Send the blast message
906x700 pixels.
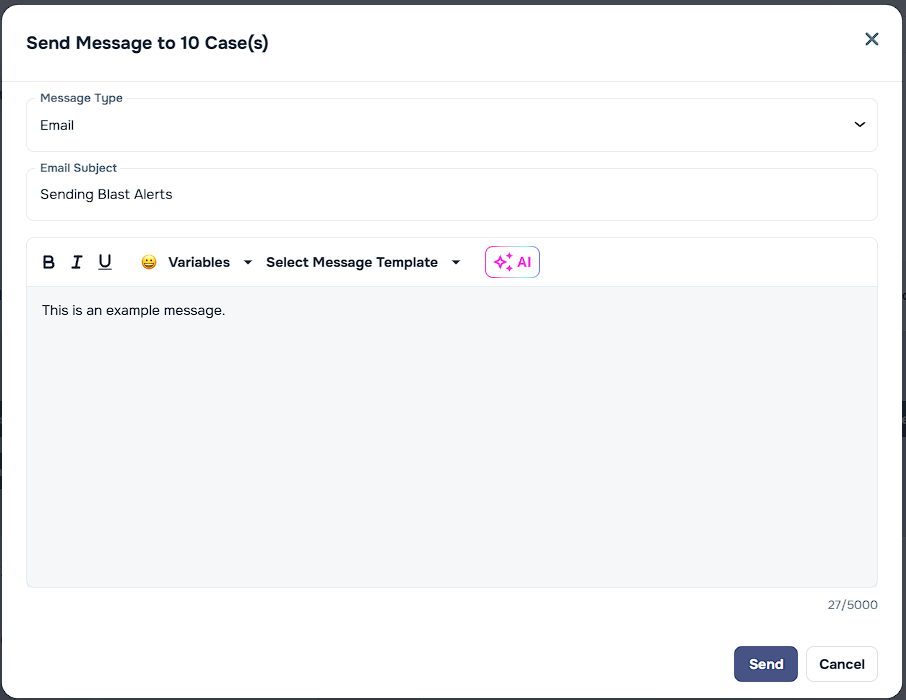(765, 663)
